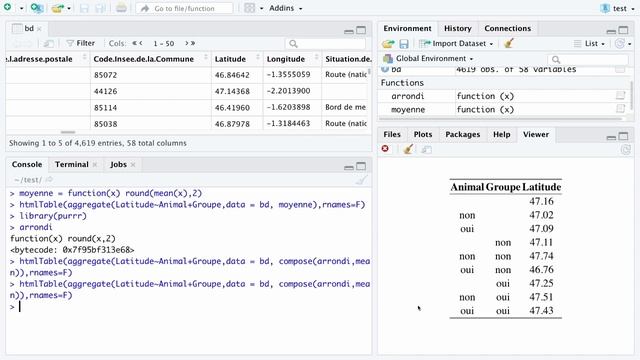
Task: Open the test project menu
Action: pos(618,8)
